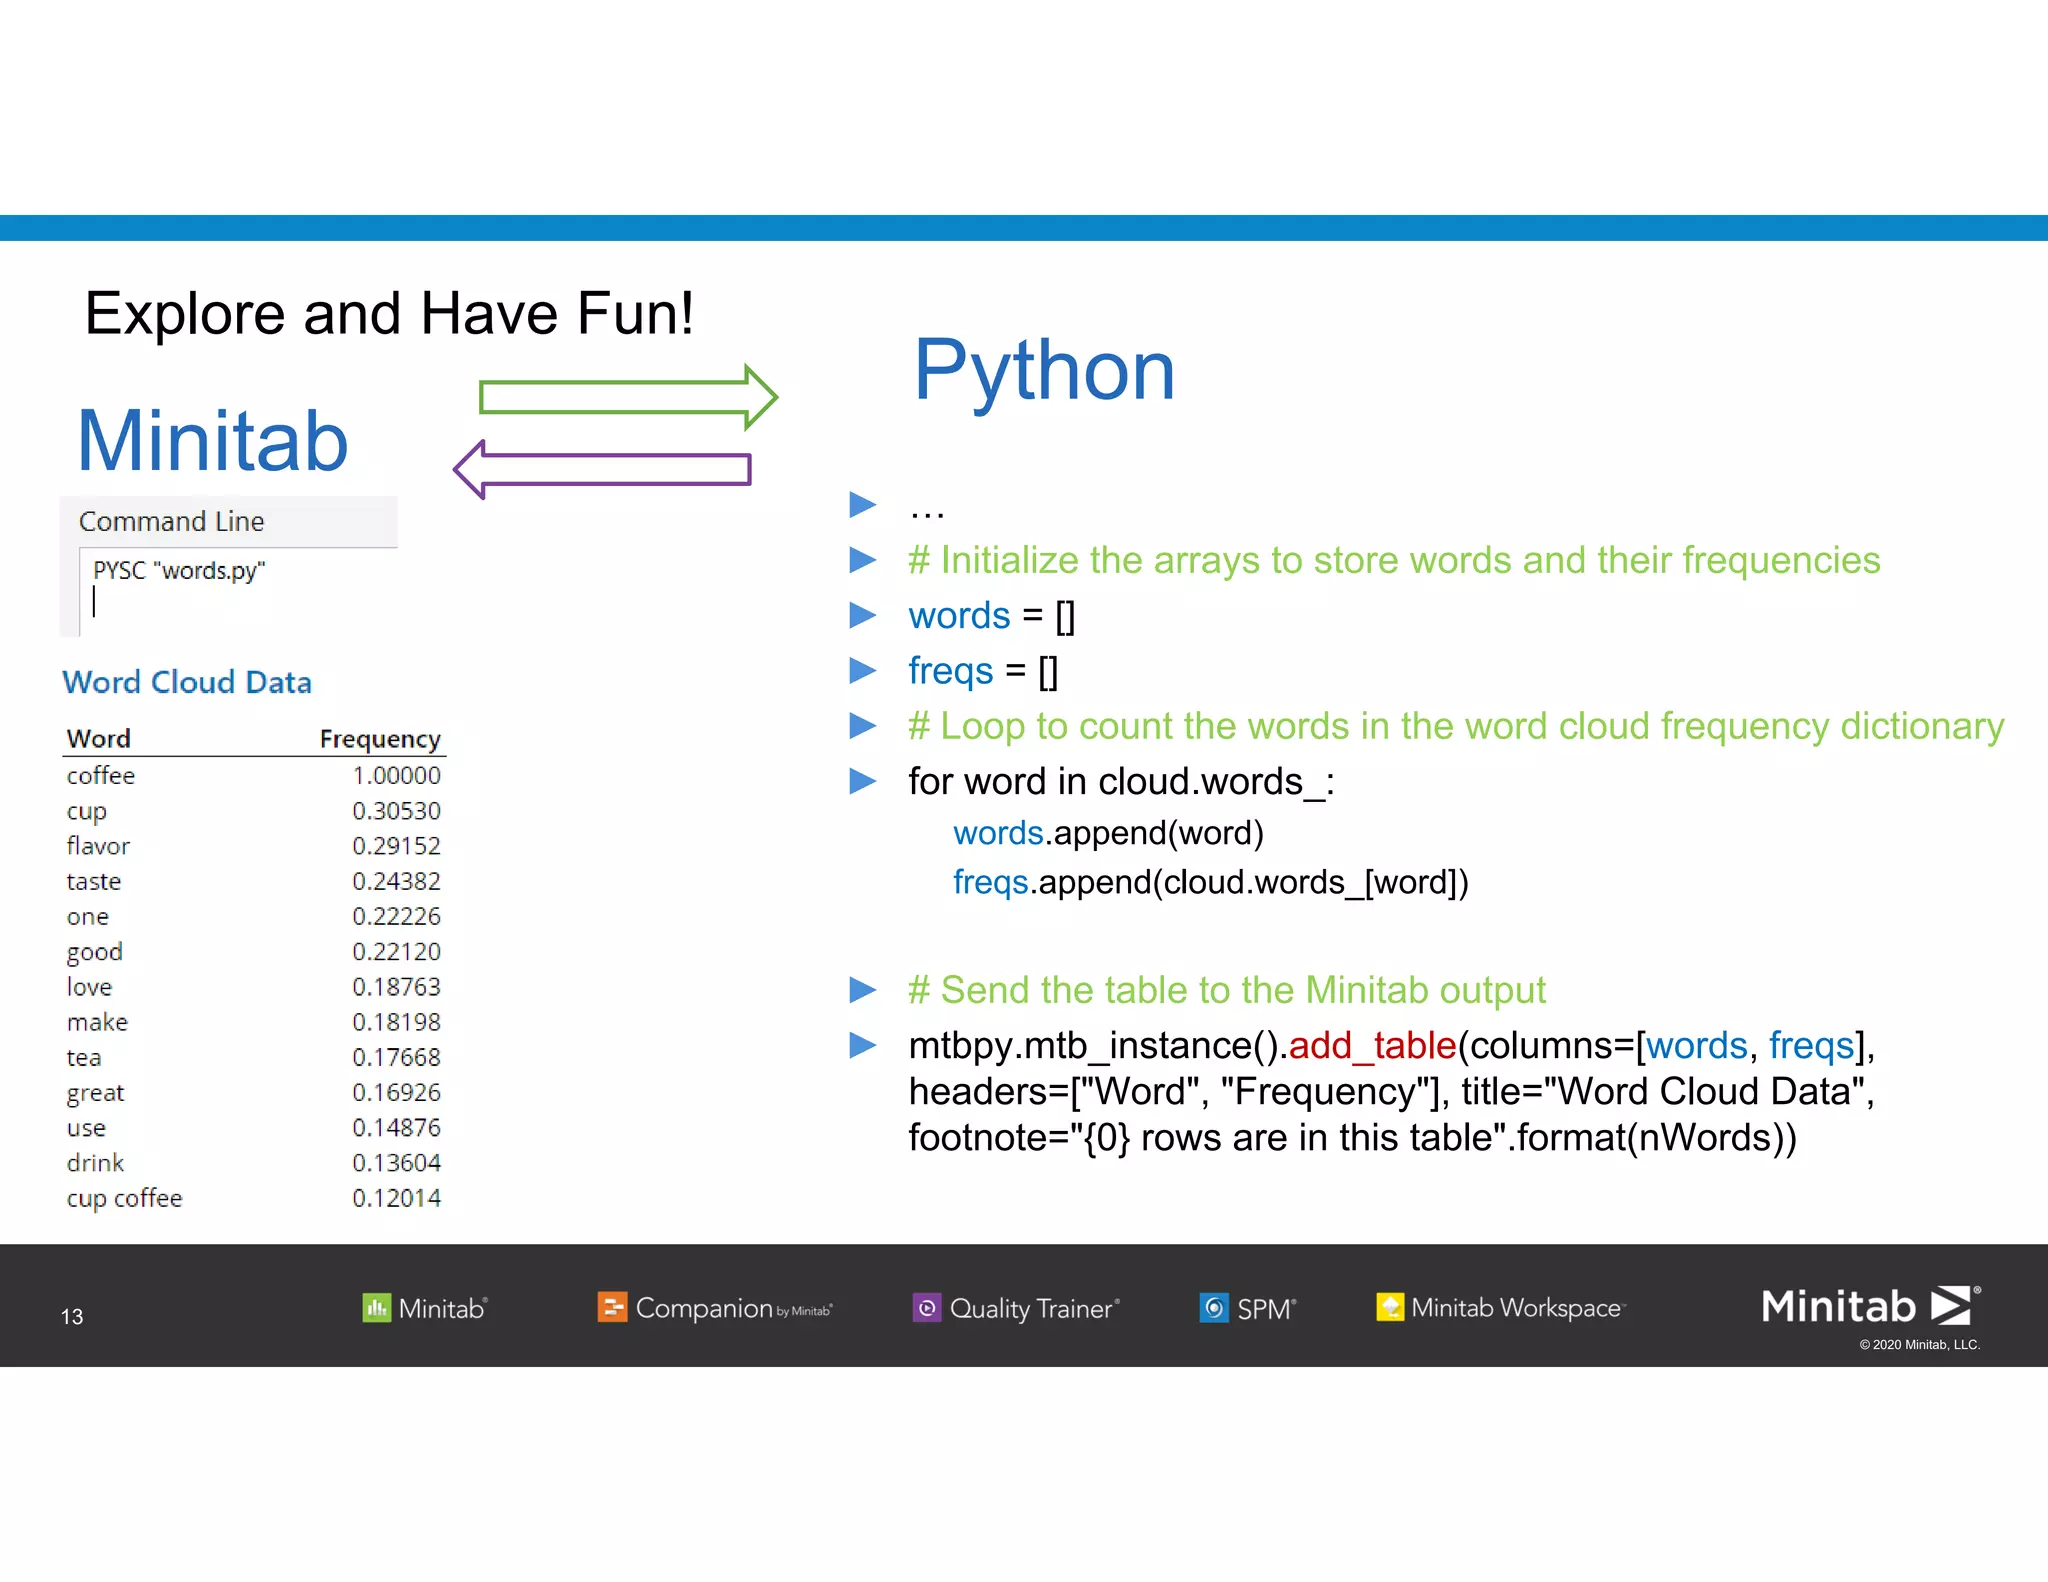The width and height of the screenshot is (2048, 1582).
Task: Select the 'great' word cell
Action: [x=95, y=1093]
